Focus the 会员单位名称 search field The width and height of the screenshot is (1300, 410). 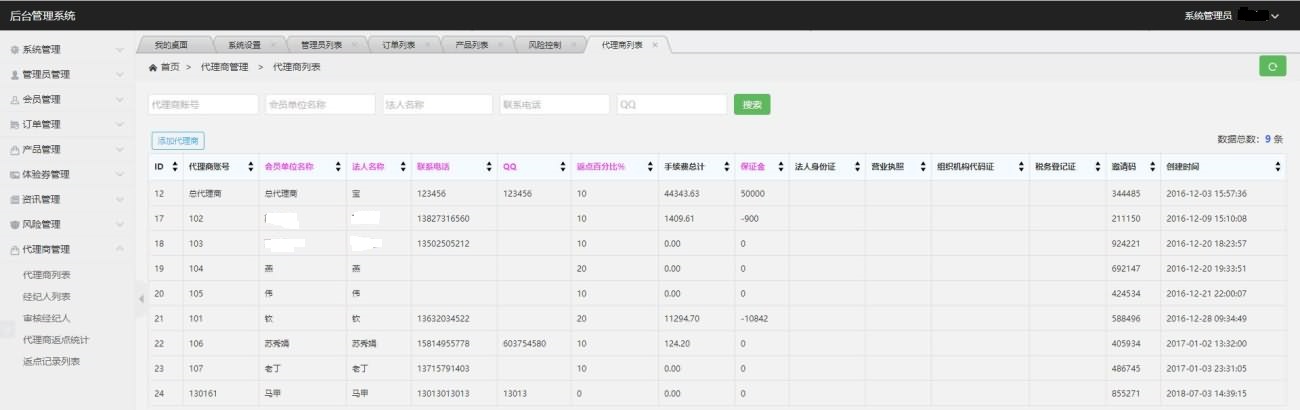pyautogui.click(x=320, y=104)
